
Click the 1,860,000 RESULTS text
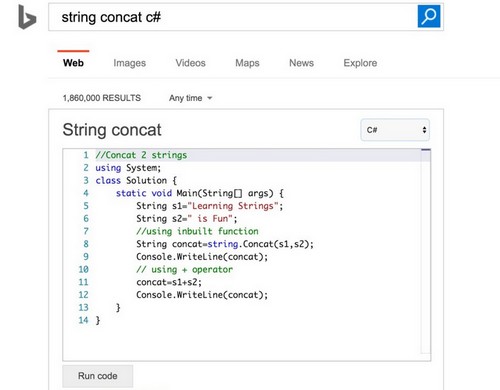point(102,98)
